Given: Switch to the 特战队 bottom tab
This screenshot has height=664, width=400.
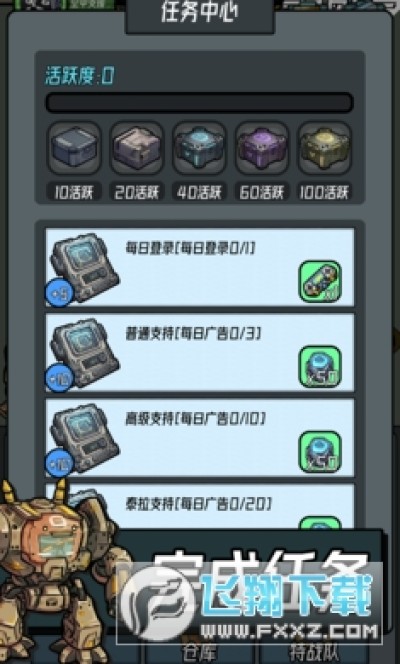Looking at the screenshot, I should click(314, 653).
